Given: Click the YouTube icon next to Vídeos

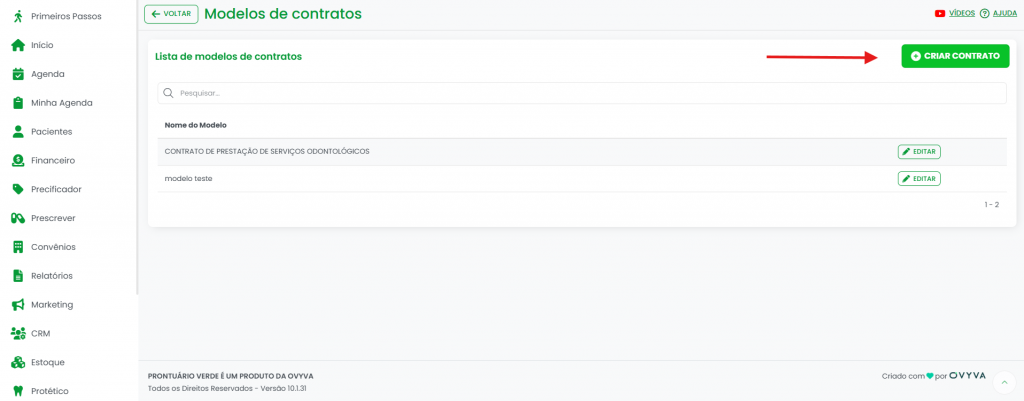Looking at the screenshot, I should click(940, 14).
